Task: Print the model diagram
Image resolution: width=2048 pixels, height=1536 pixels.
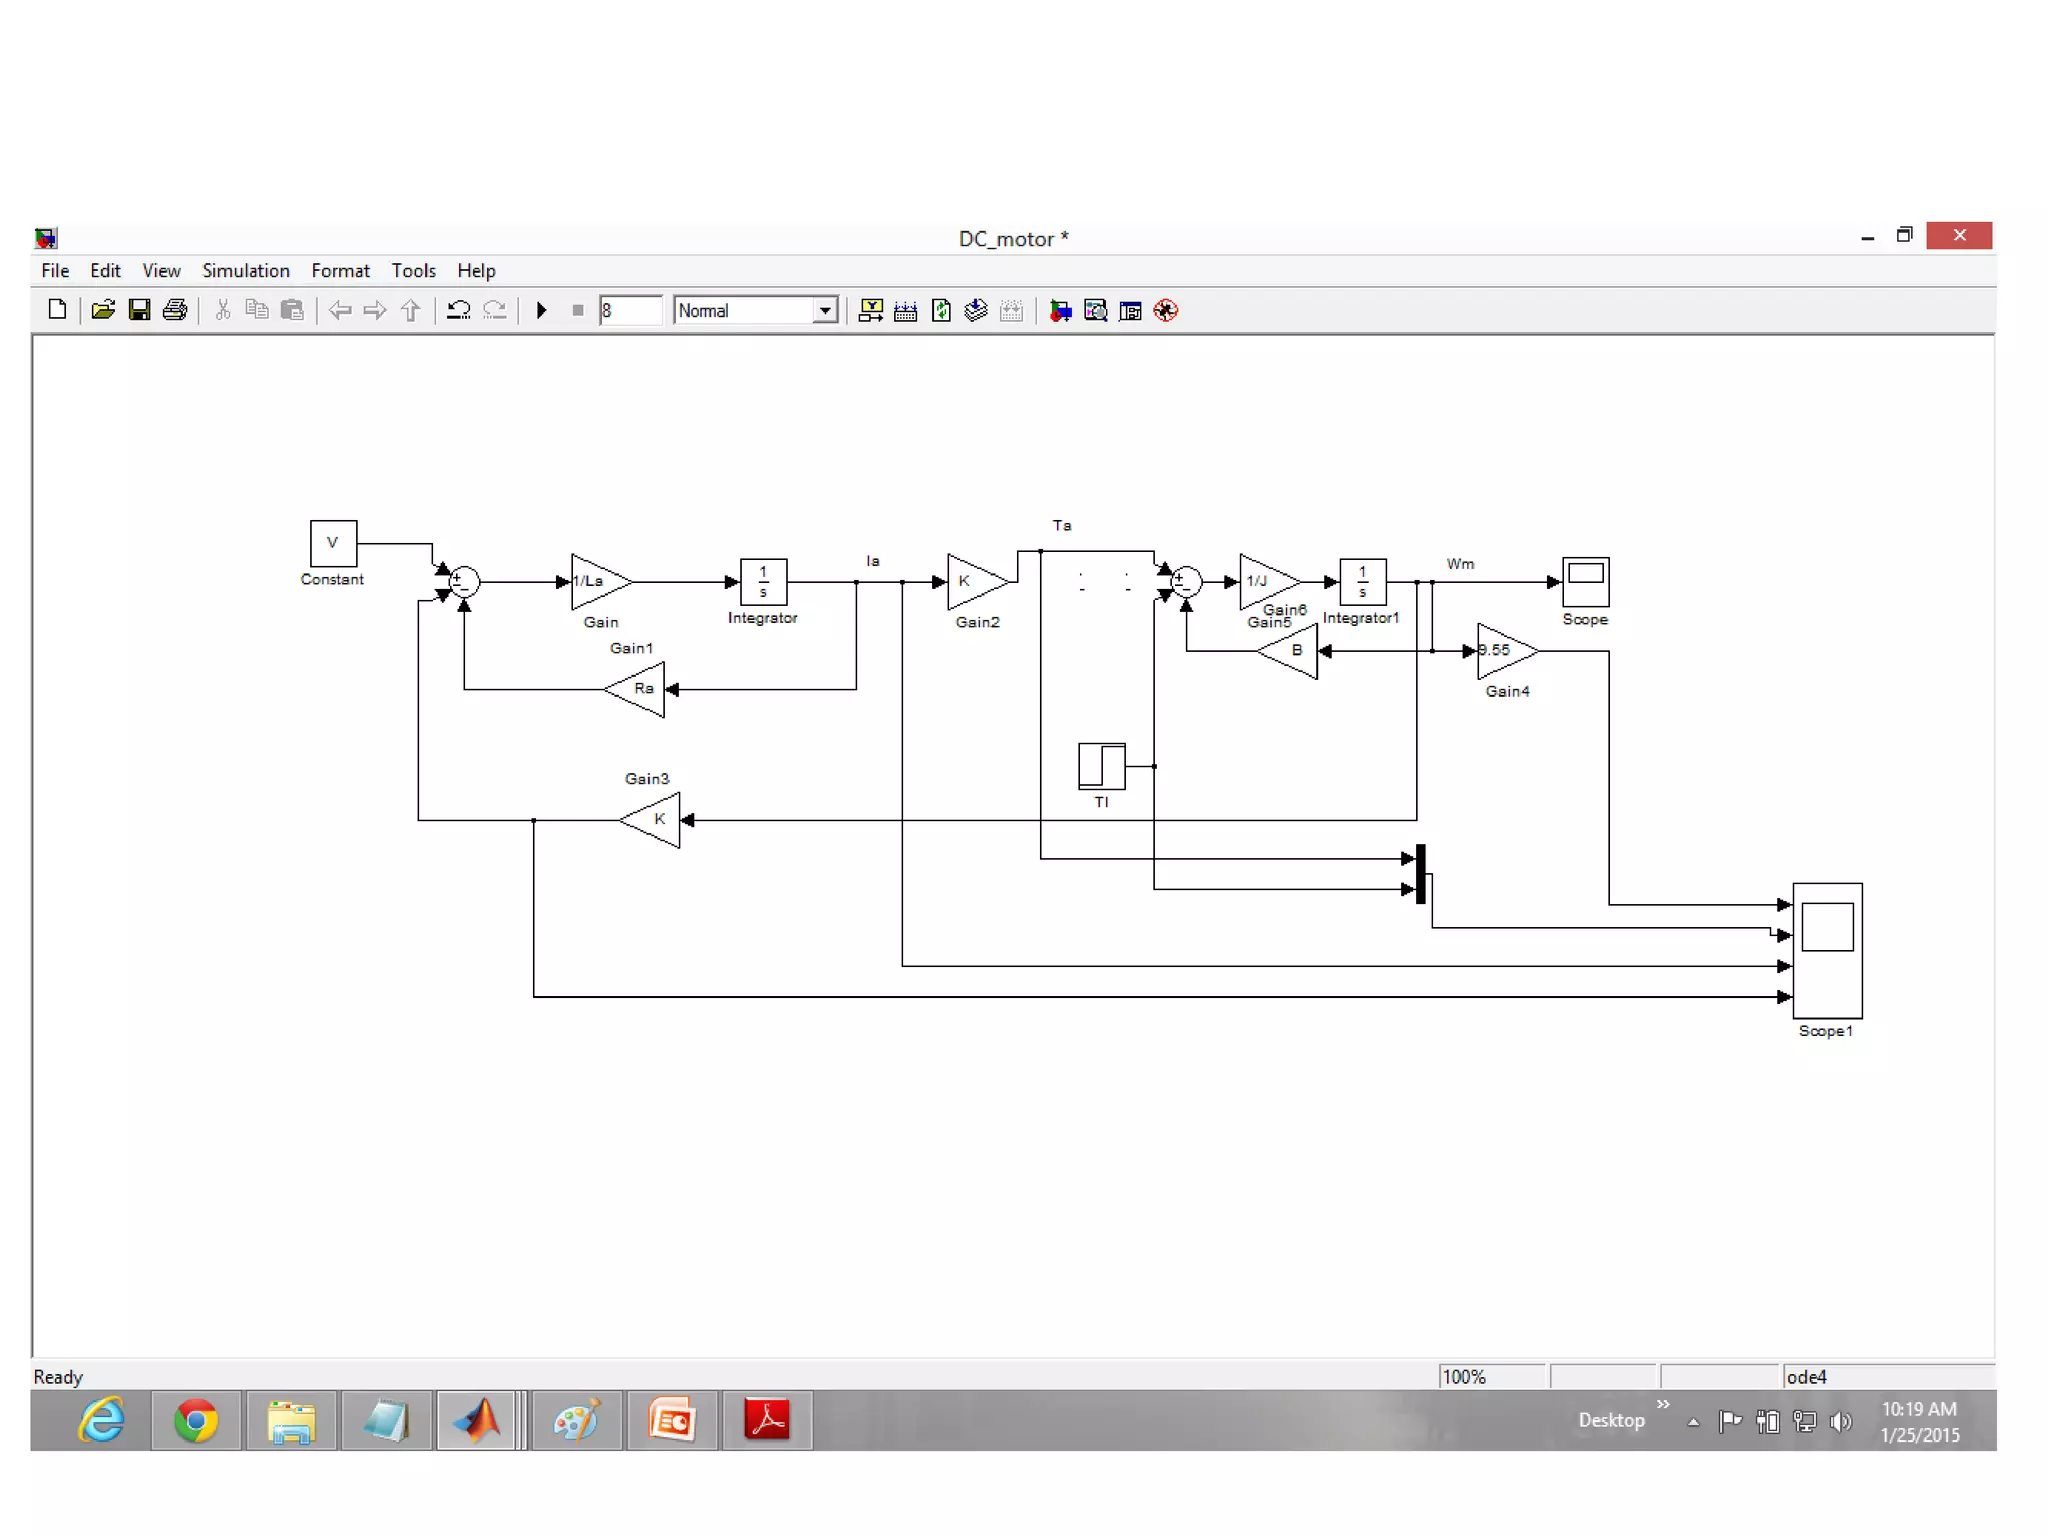Action: point(175,311)
